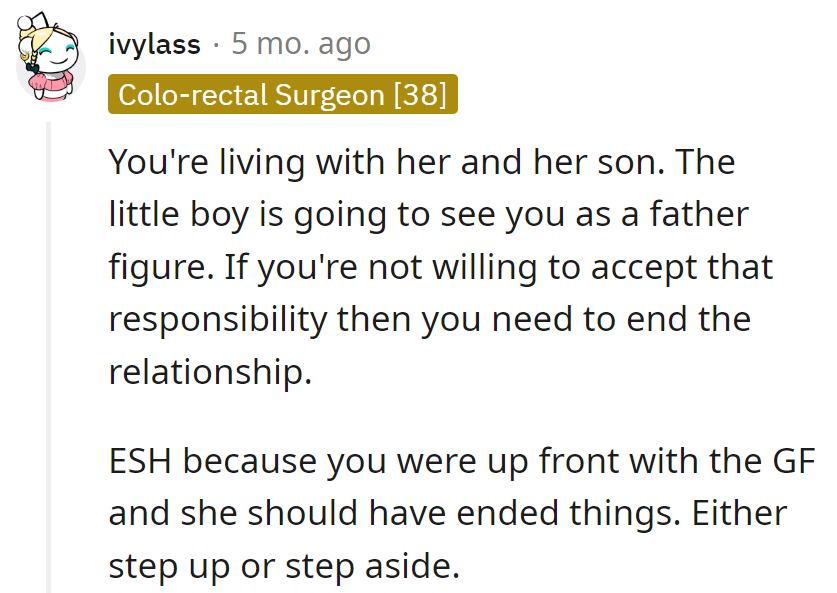
Task: Click the '5 mo. ago' timestamp
Action: point(301,44)
